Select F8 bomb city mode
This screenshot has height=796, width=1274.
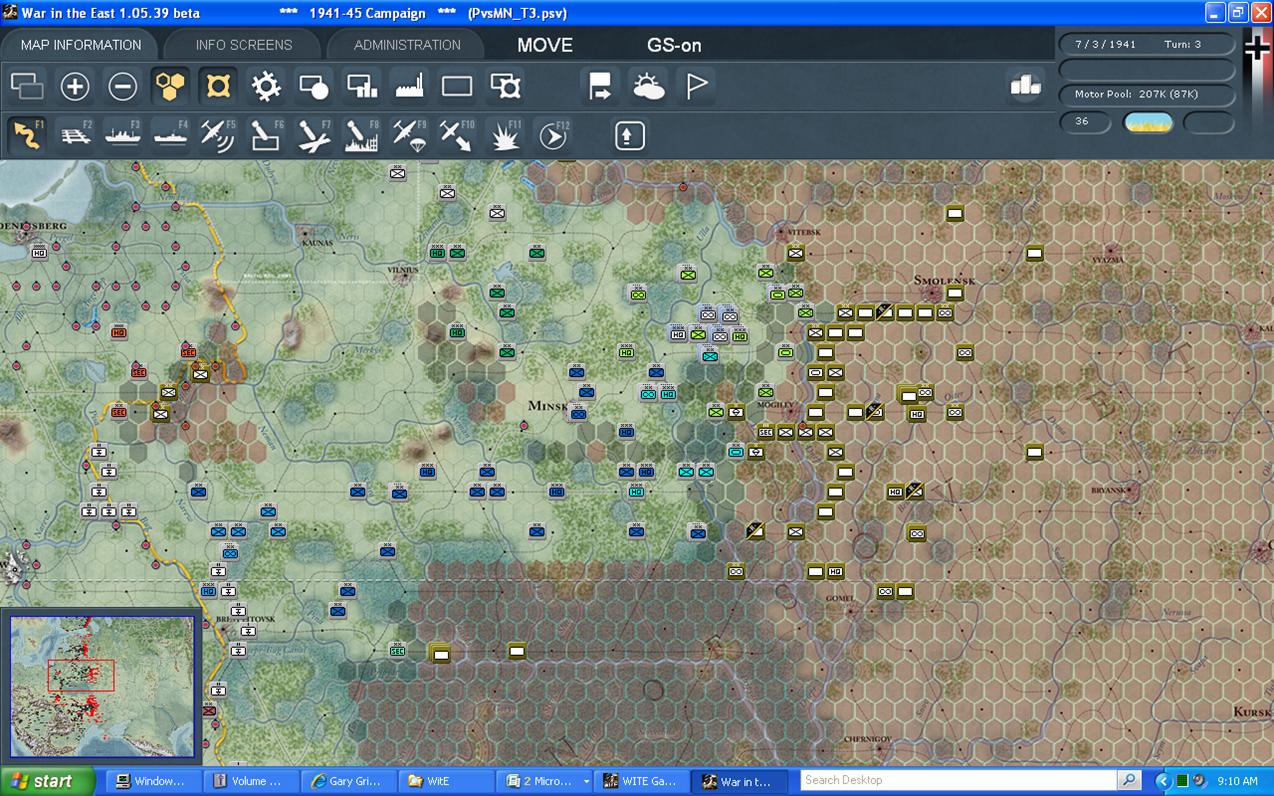(x=362, y=135)
